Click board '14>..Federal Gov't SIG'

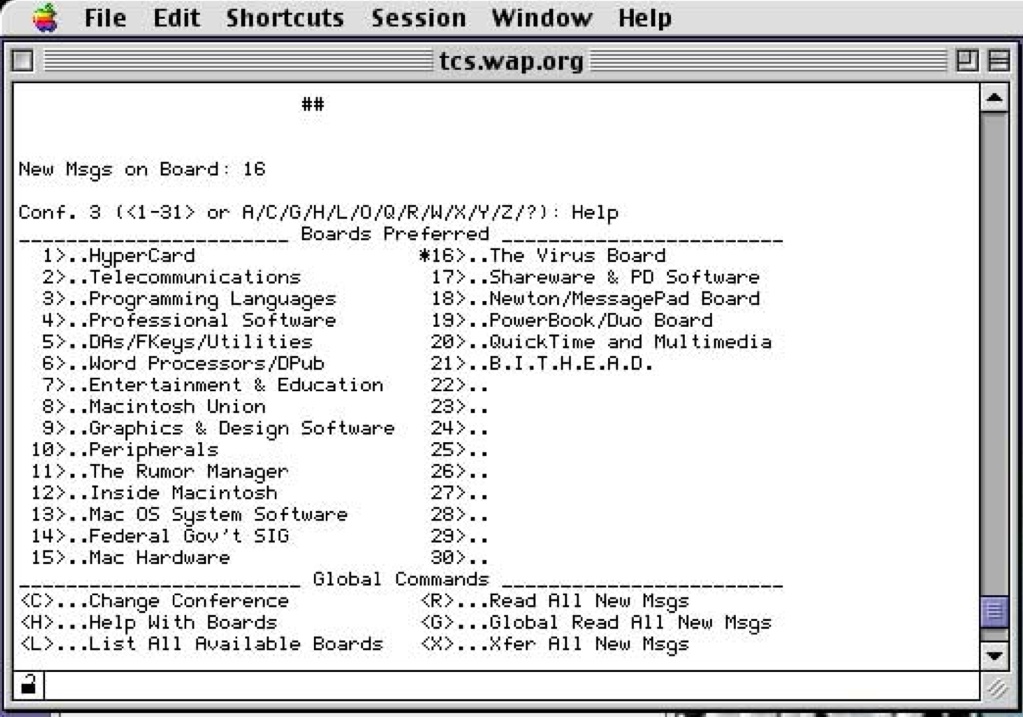click(x=159, y=536)
